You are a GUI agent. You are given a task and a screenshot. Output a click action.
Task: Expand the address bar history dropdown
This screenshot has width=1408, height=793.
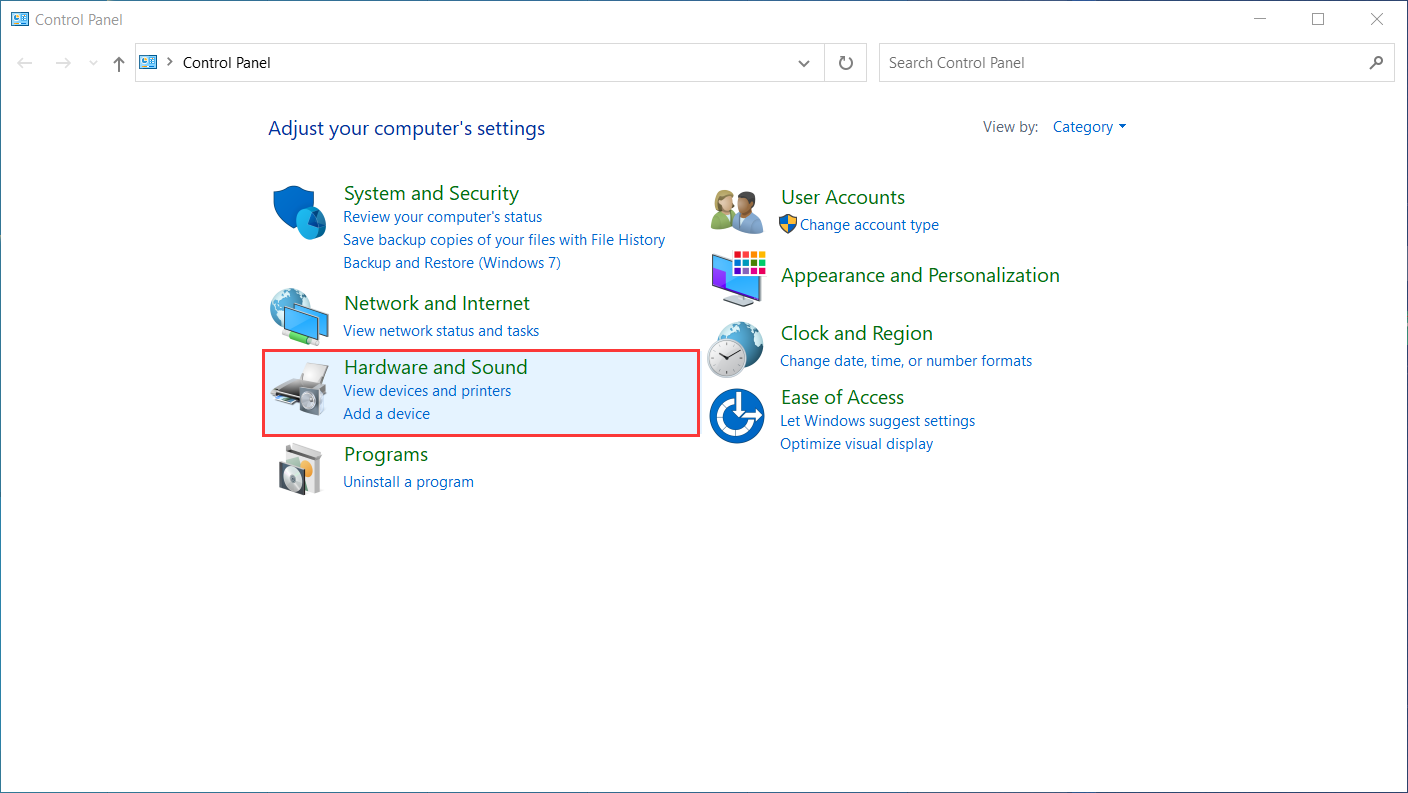[x=804, y=63]
